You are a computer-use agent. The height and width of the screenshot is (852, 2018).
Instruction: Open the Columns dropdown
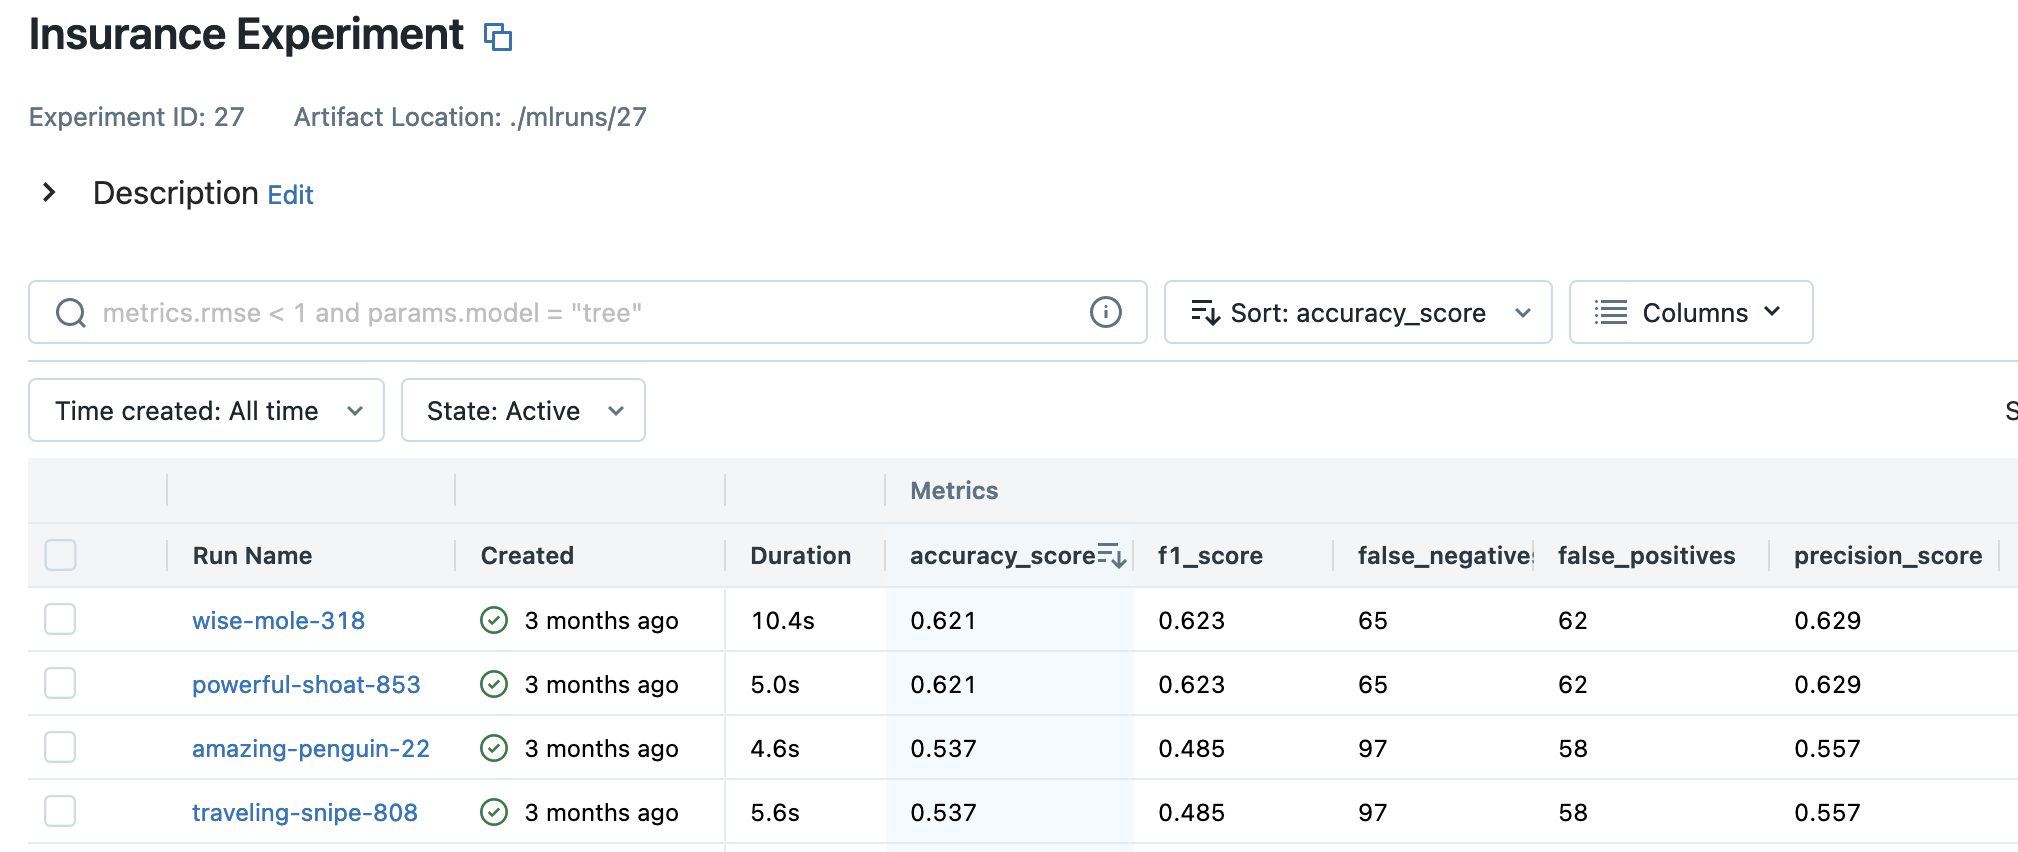pyautogui.click(x=1690, y=312)
